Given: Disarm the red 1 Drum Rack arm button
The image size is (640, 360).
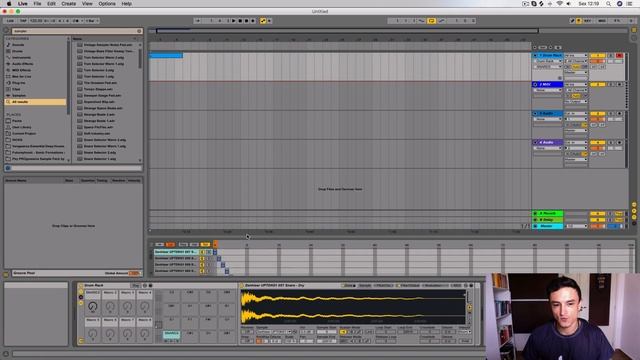Looking at the screenshot, I should [x=619, y=56].
